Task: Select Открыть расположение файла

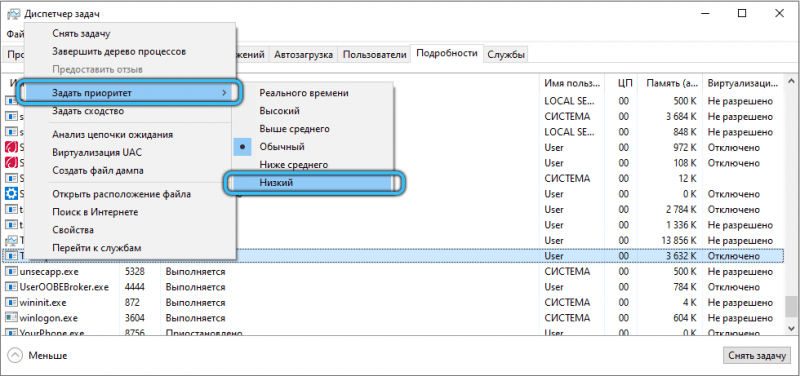Action: click(121, 194)
